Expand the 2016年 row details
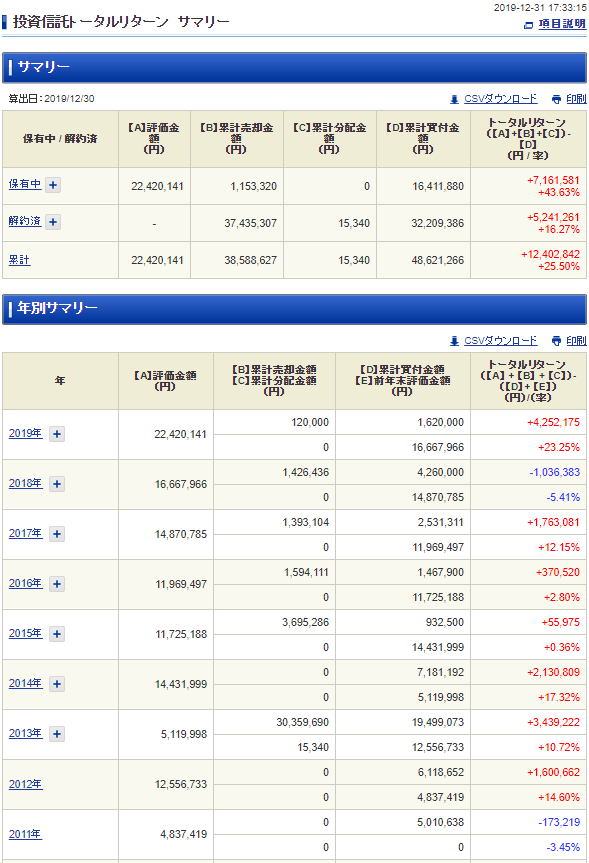 point(57,584)
